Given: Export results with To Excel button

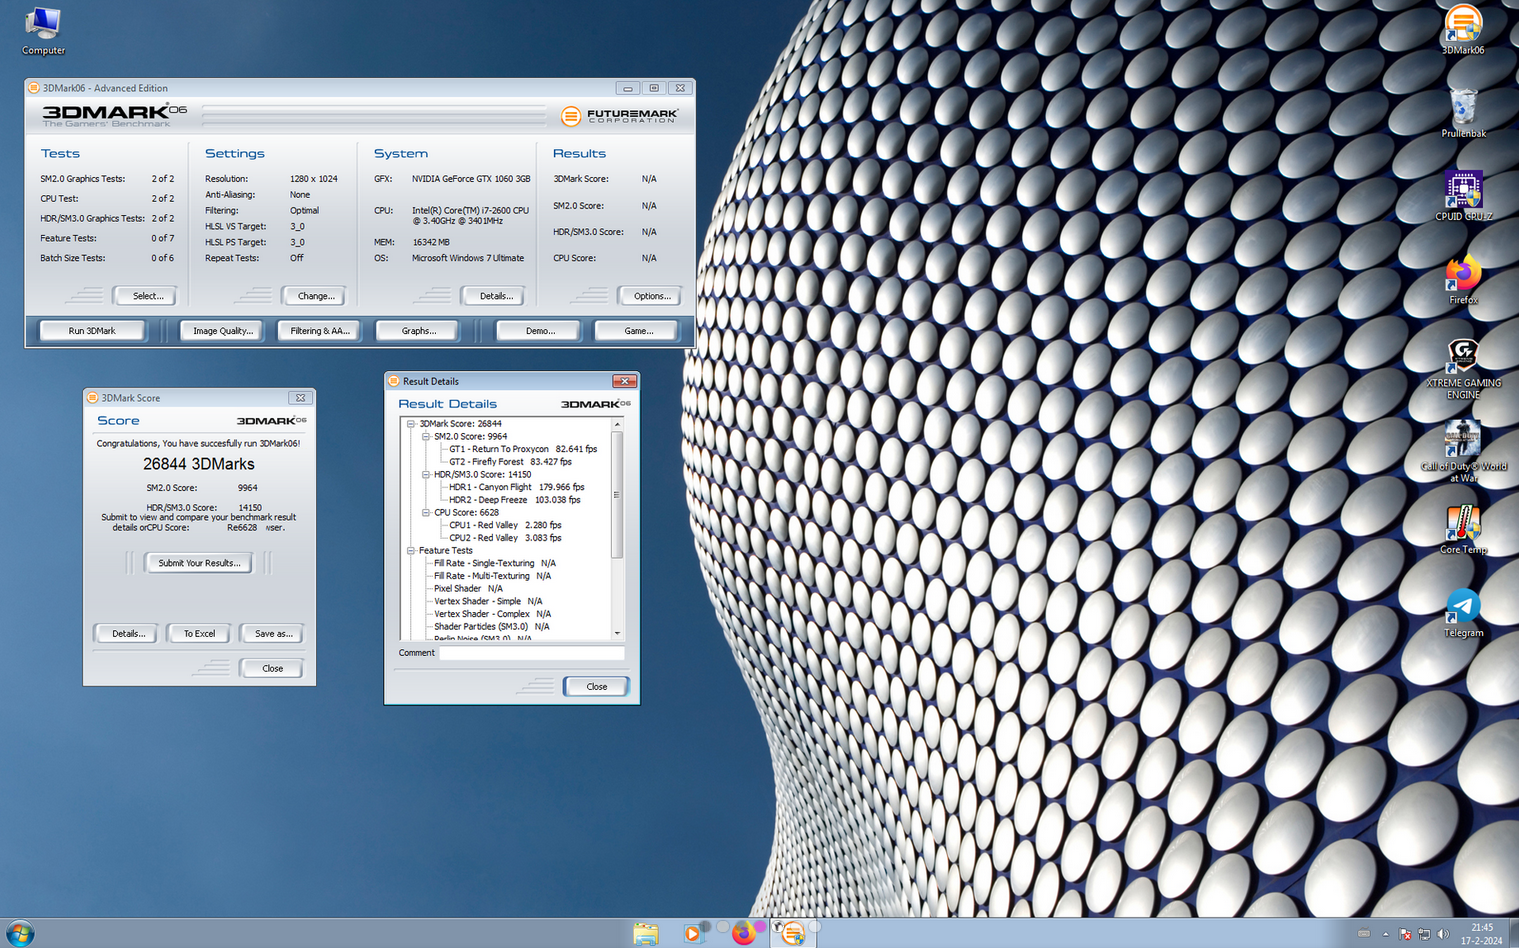Looking at the screenshot, I should tap(199, 634).
